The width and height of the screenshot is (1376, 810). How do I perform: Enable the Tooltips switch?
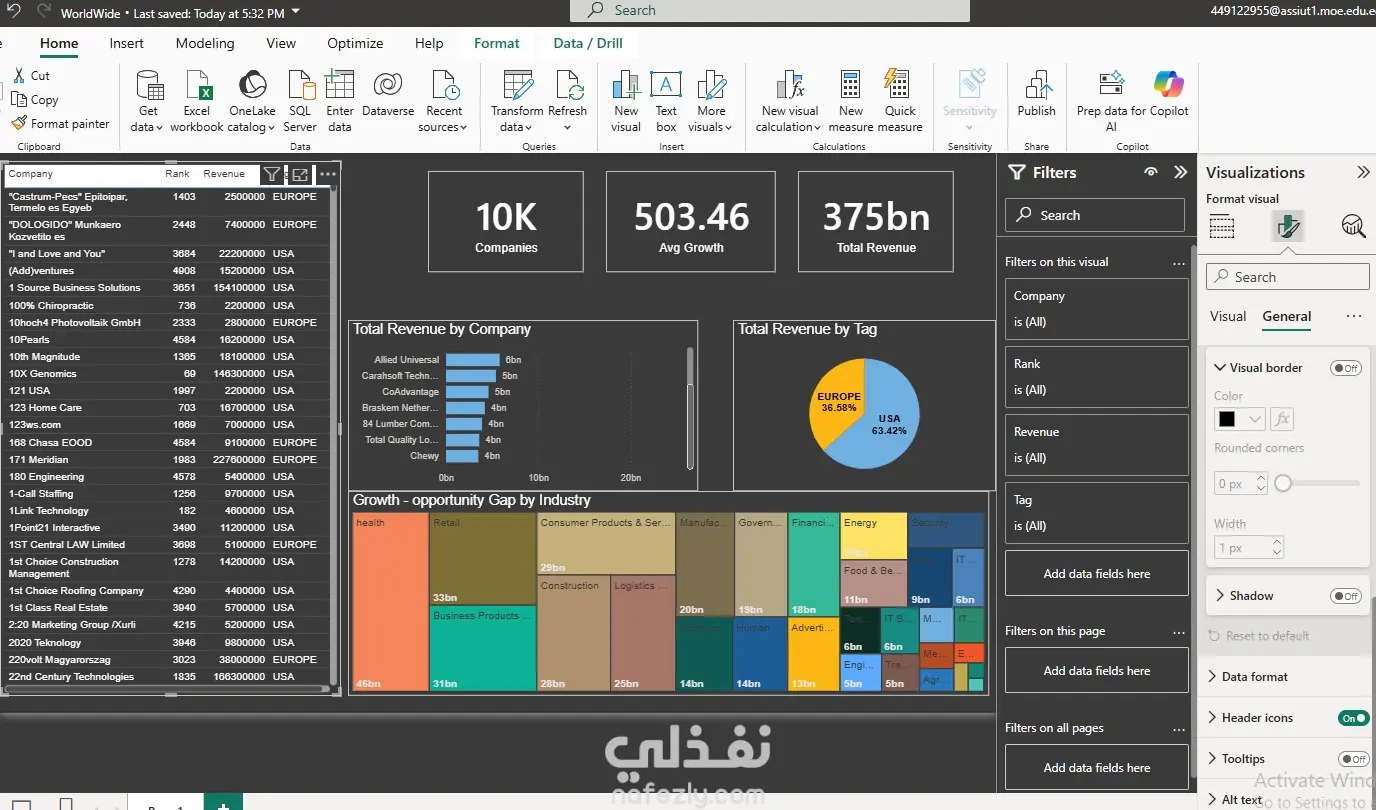1354,759
